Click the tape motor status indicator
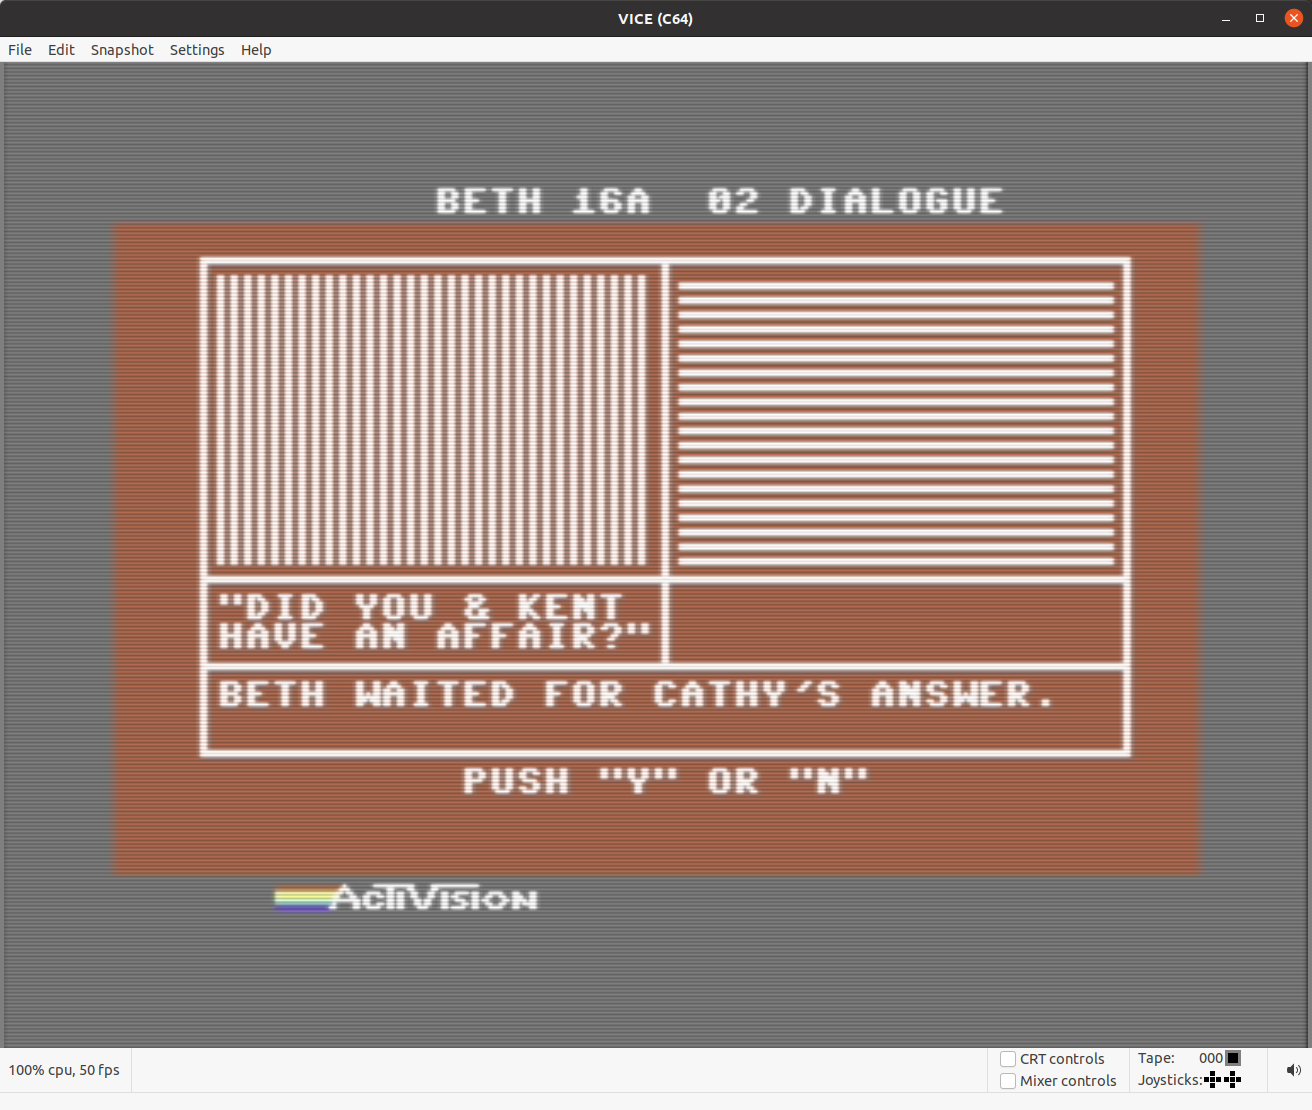Screen dimensions: 1312x1110 tap(1233, 1058)
